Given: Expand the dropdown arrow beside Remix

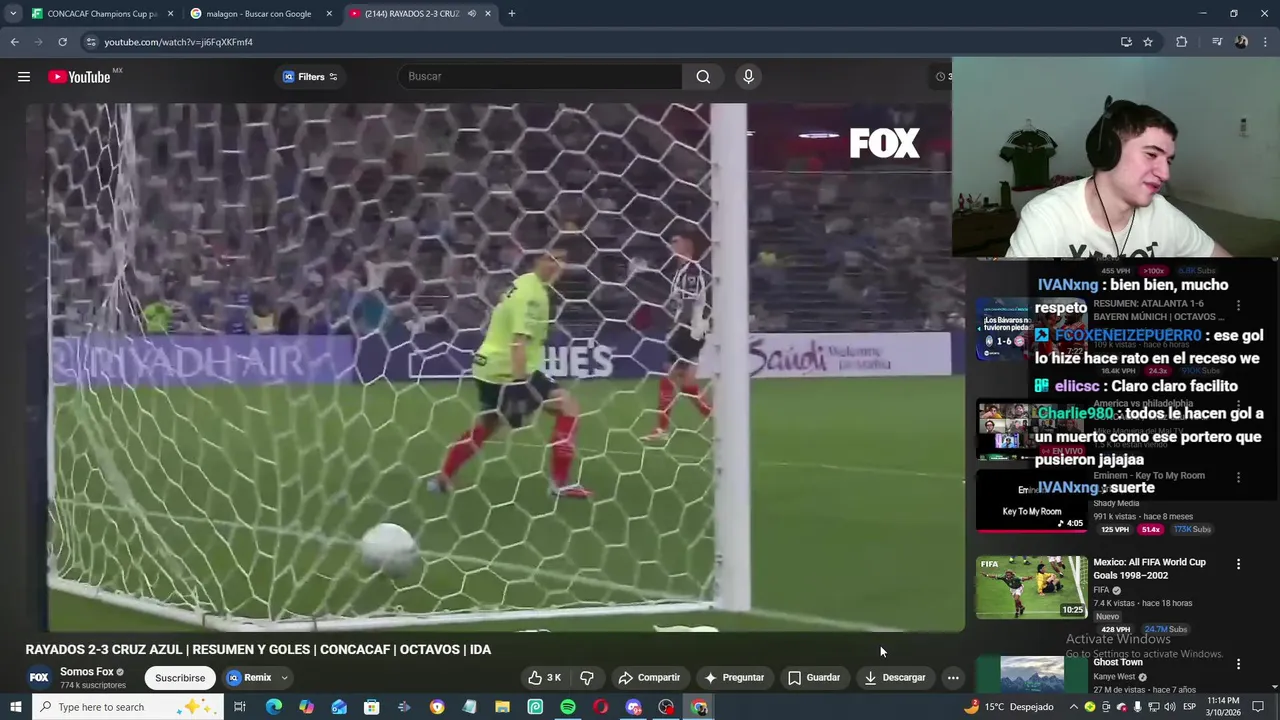Looking at the screenshot, I should coord(284,678).
